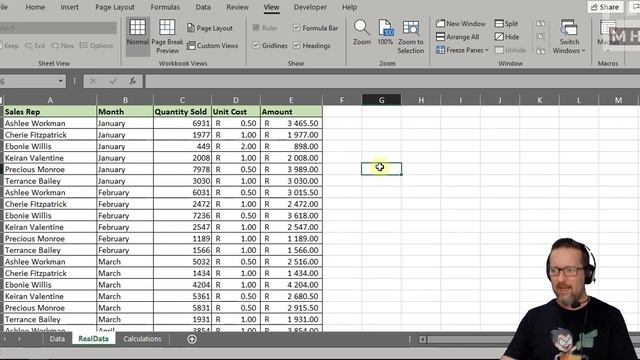Open a New Window

(x=461, y=24)
